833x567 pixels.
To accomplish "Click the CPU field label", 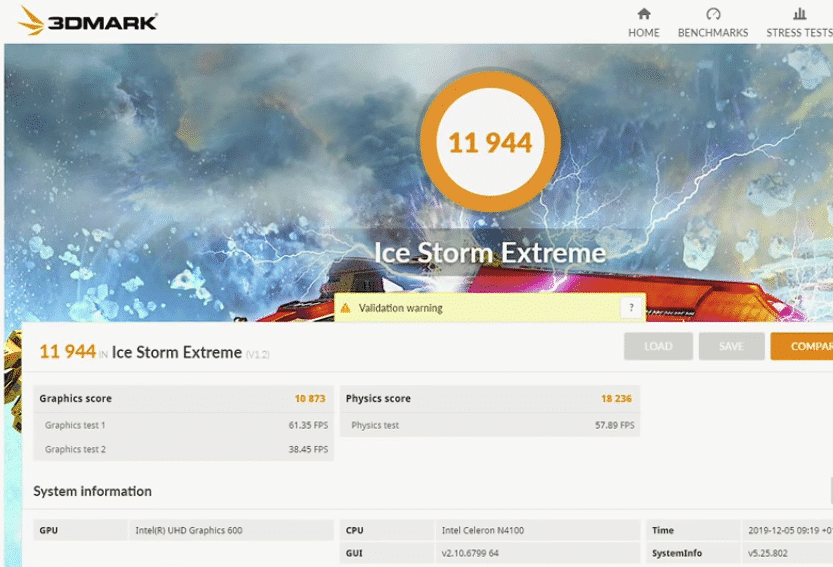I will pos(354,530).
